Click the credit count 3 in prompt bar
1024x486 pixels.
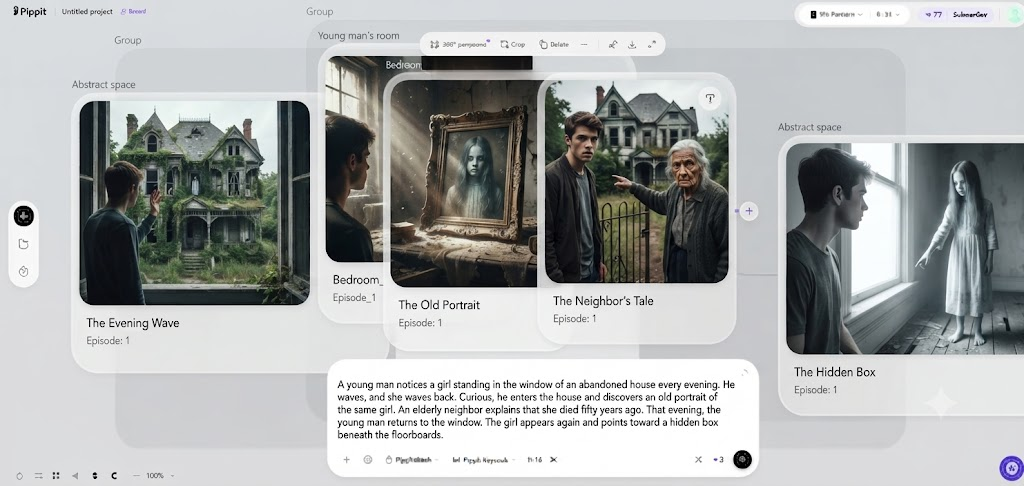tap(718, 460)
